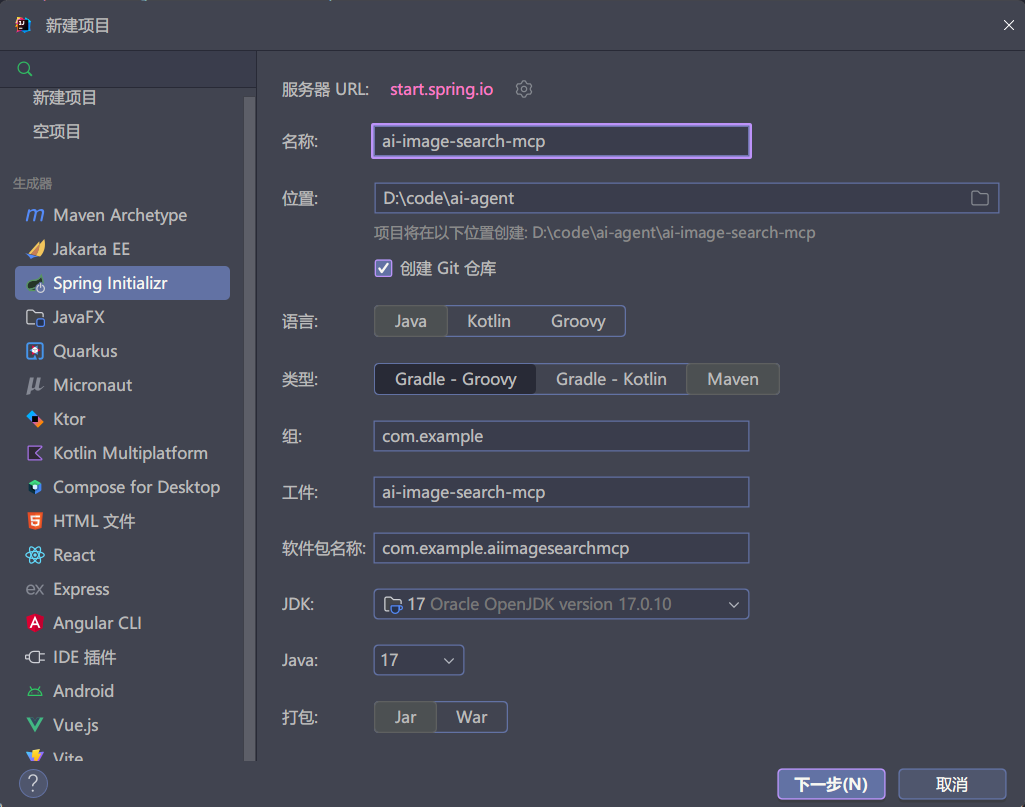Select New Project in the sidebar
The width and height of the screenshot is (1025, 807).
[x=65, y=98]
